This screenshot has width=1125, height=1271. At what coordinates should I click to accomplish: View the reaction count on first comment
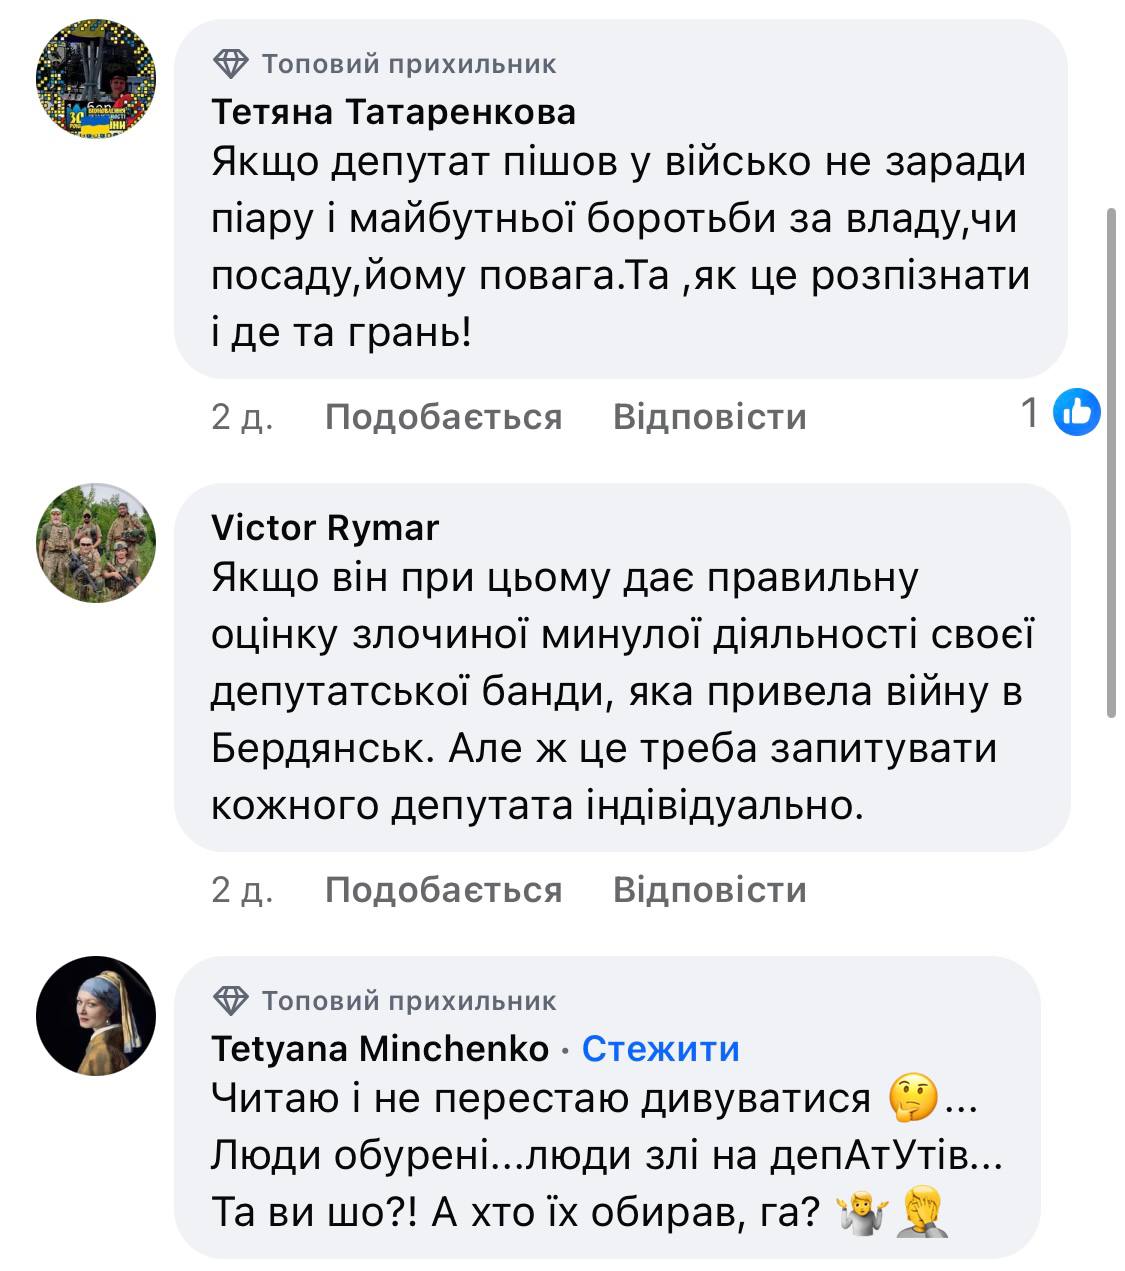[x=1030, y=412]
